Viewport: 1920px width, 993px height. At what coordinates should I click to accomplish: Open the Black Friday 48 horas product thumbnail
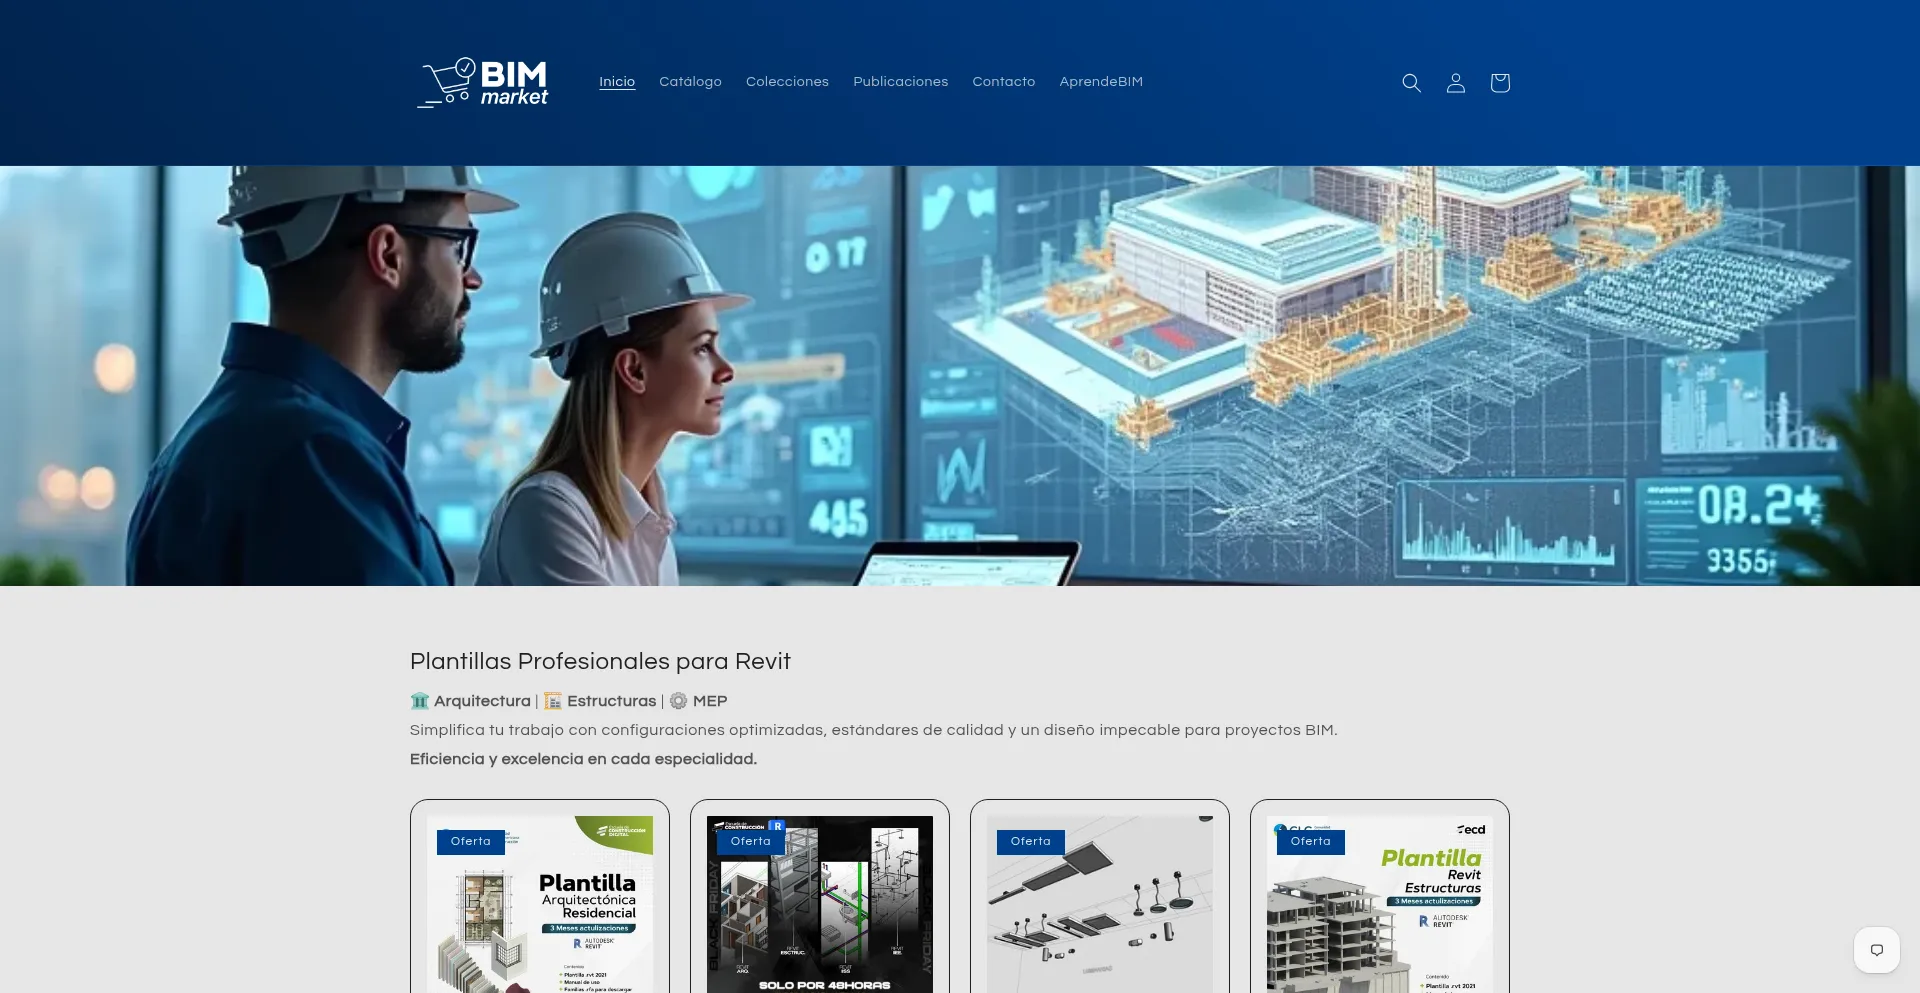point(820,905)
